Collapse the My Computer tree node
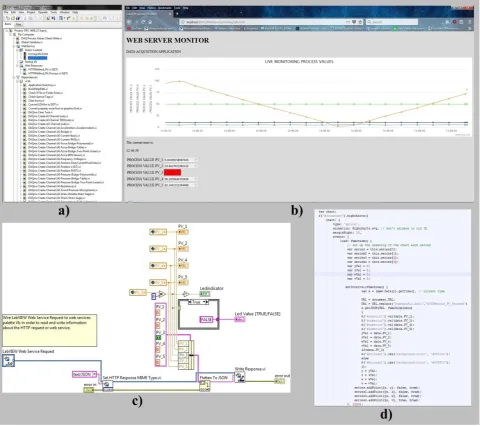 [10, 34]
